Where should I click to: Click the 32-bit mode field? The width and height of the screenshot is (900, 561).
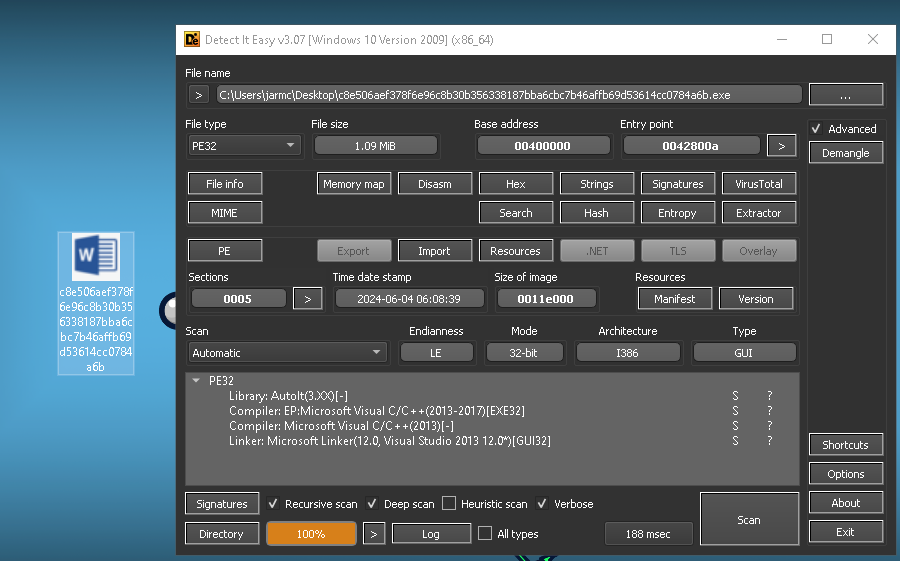(524, 353)
